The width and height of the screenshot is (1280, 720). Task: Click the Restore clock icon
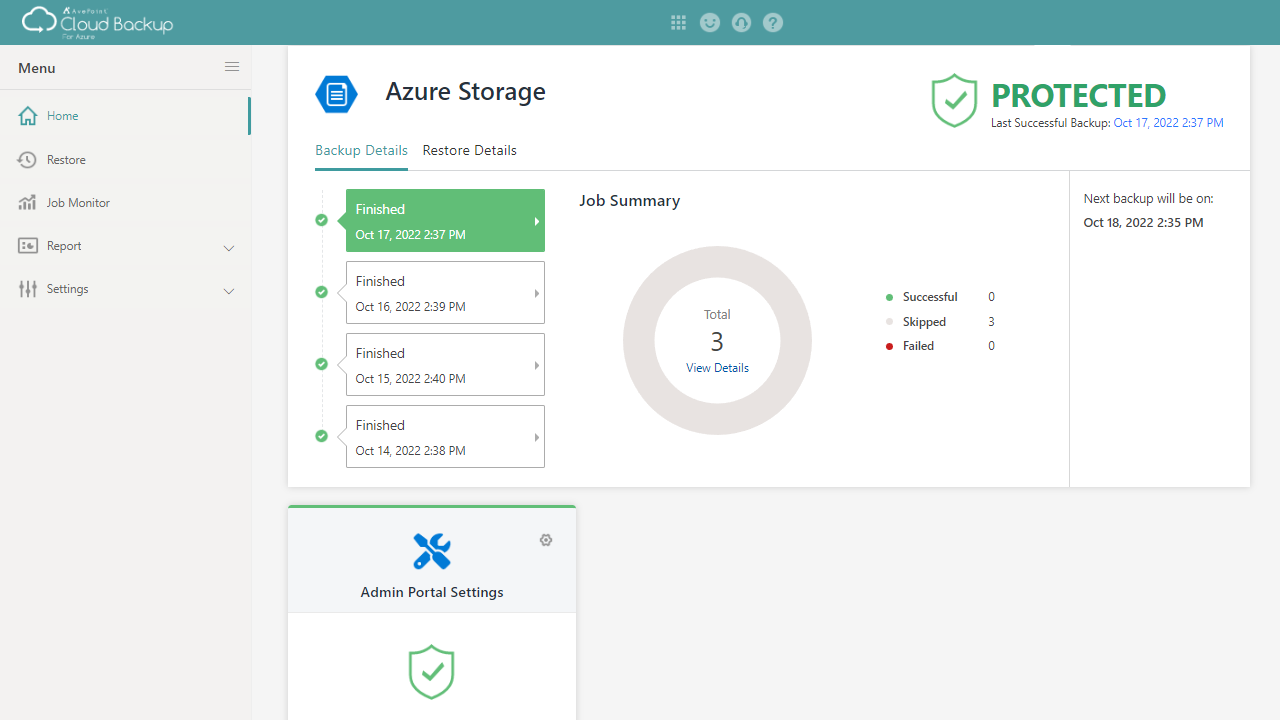pos(28,160)
